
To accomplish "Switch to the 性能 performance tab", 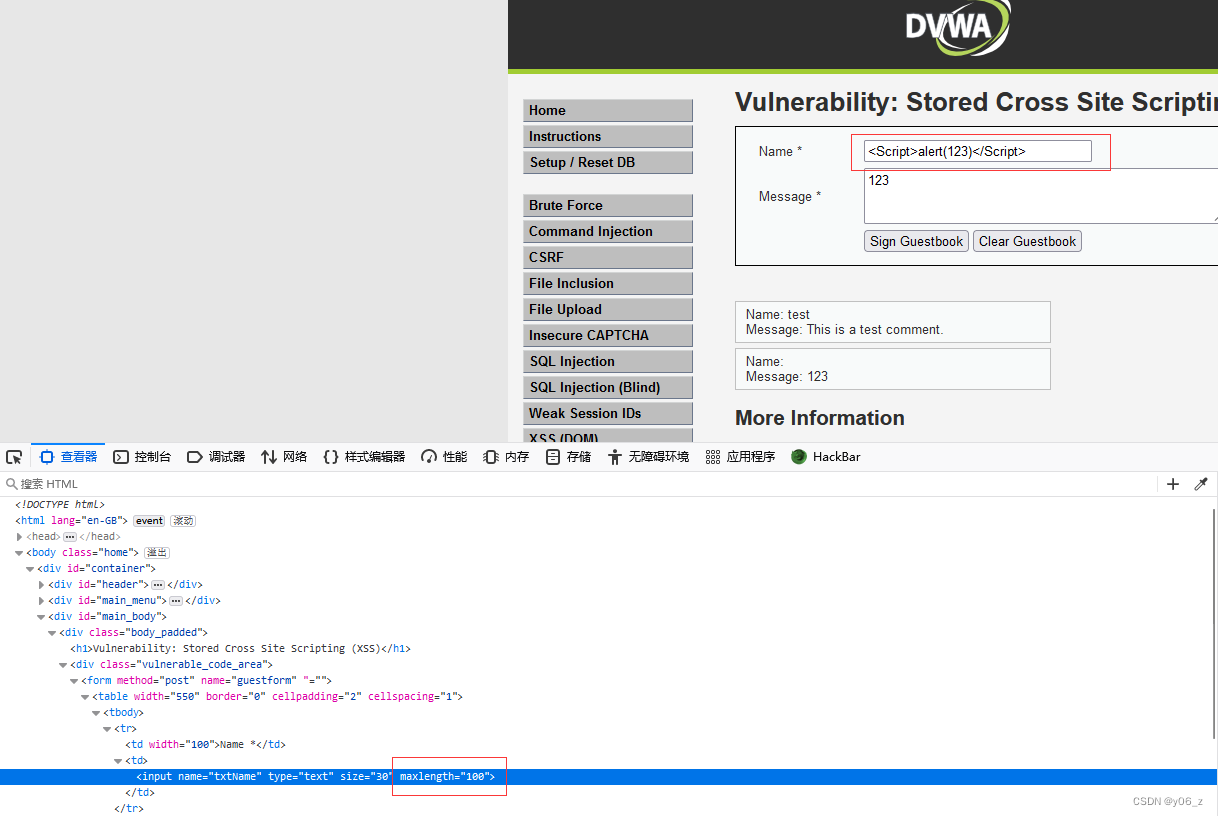I will (x=444, y=457).
